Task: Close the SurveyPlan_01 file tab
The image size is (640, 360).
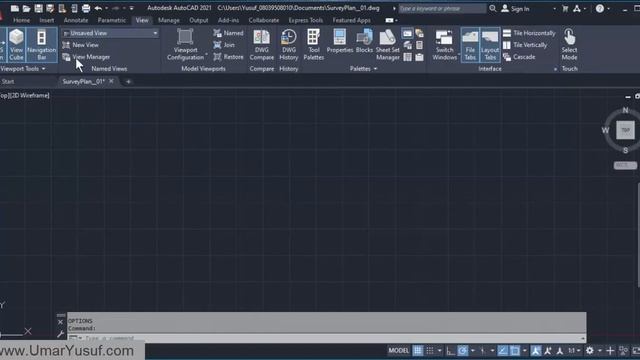Action: 111,81
